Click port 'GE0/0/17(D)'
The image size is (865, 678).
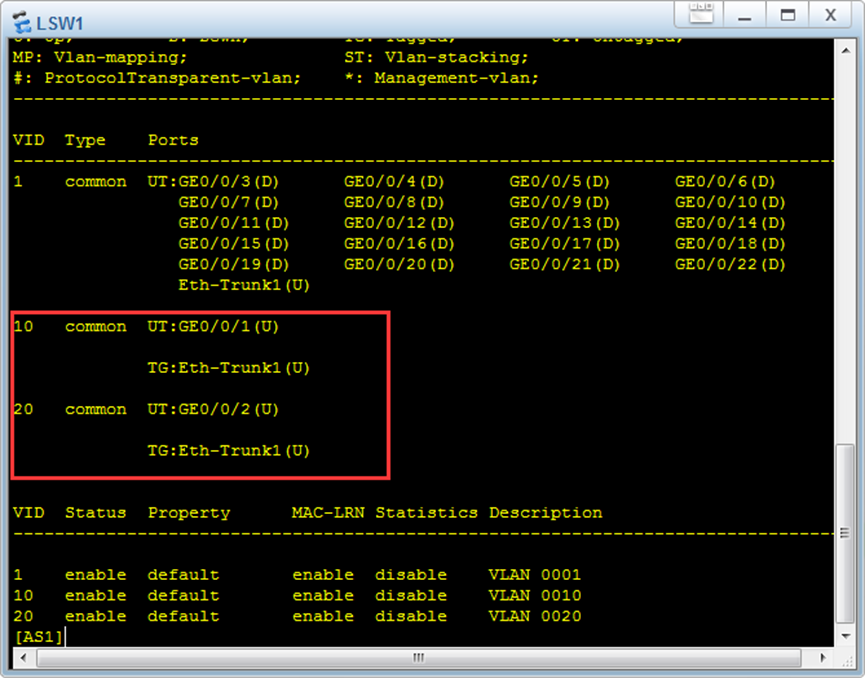pyautogui.click(x=565, y=244)
